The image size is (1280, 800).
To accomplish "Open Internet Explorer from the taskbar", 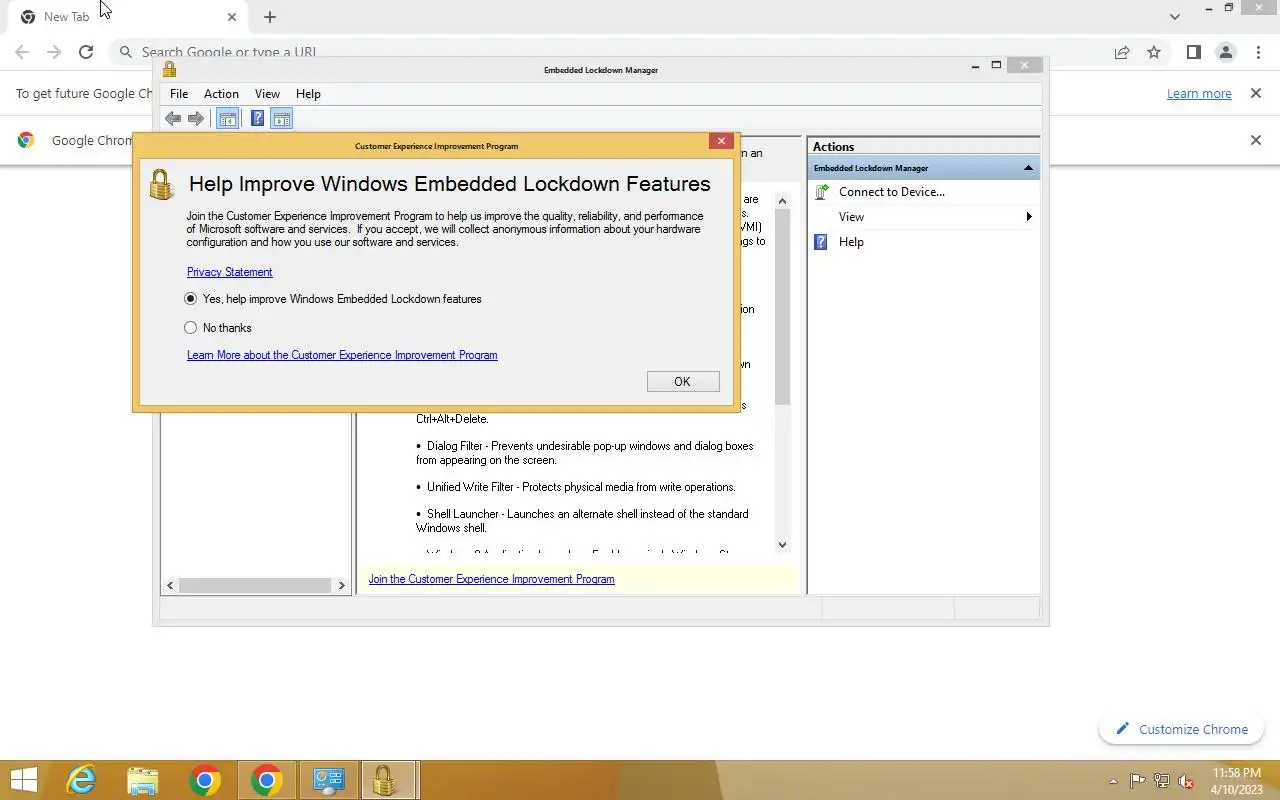I will [x=82, y=780].
